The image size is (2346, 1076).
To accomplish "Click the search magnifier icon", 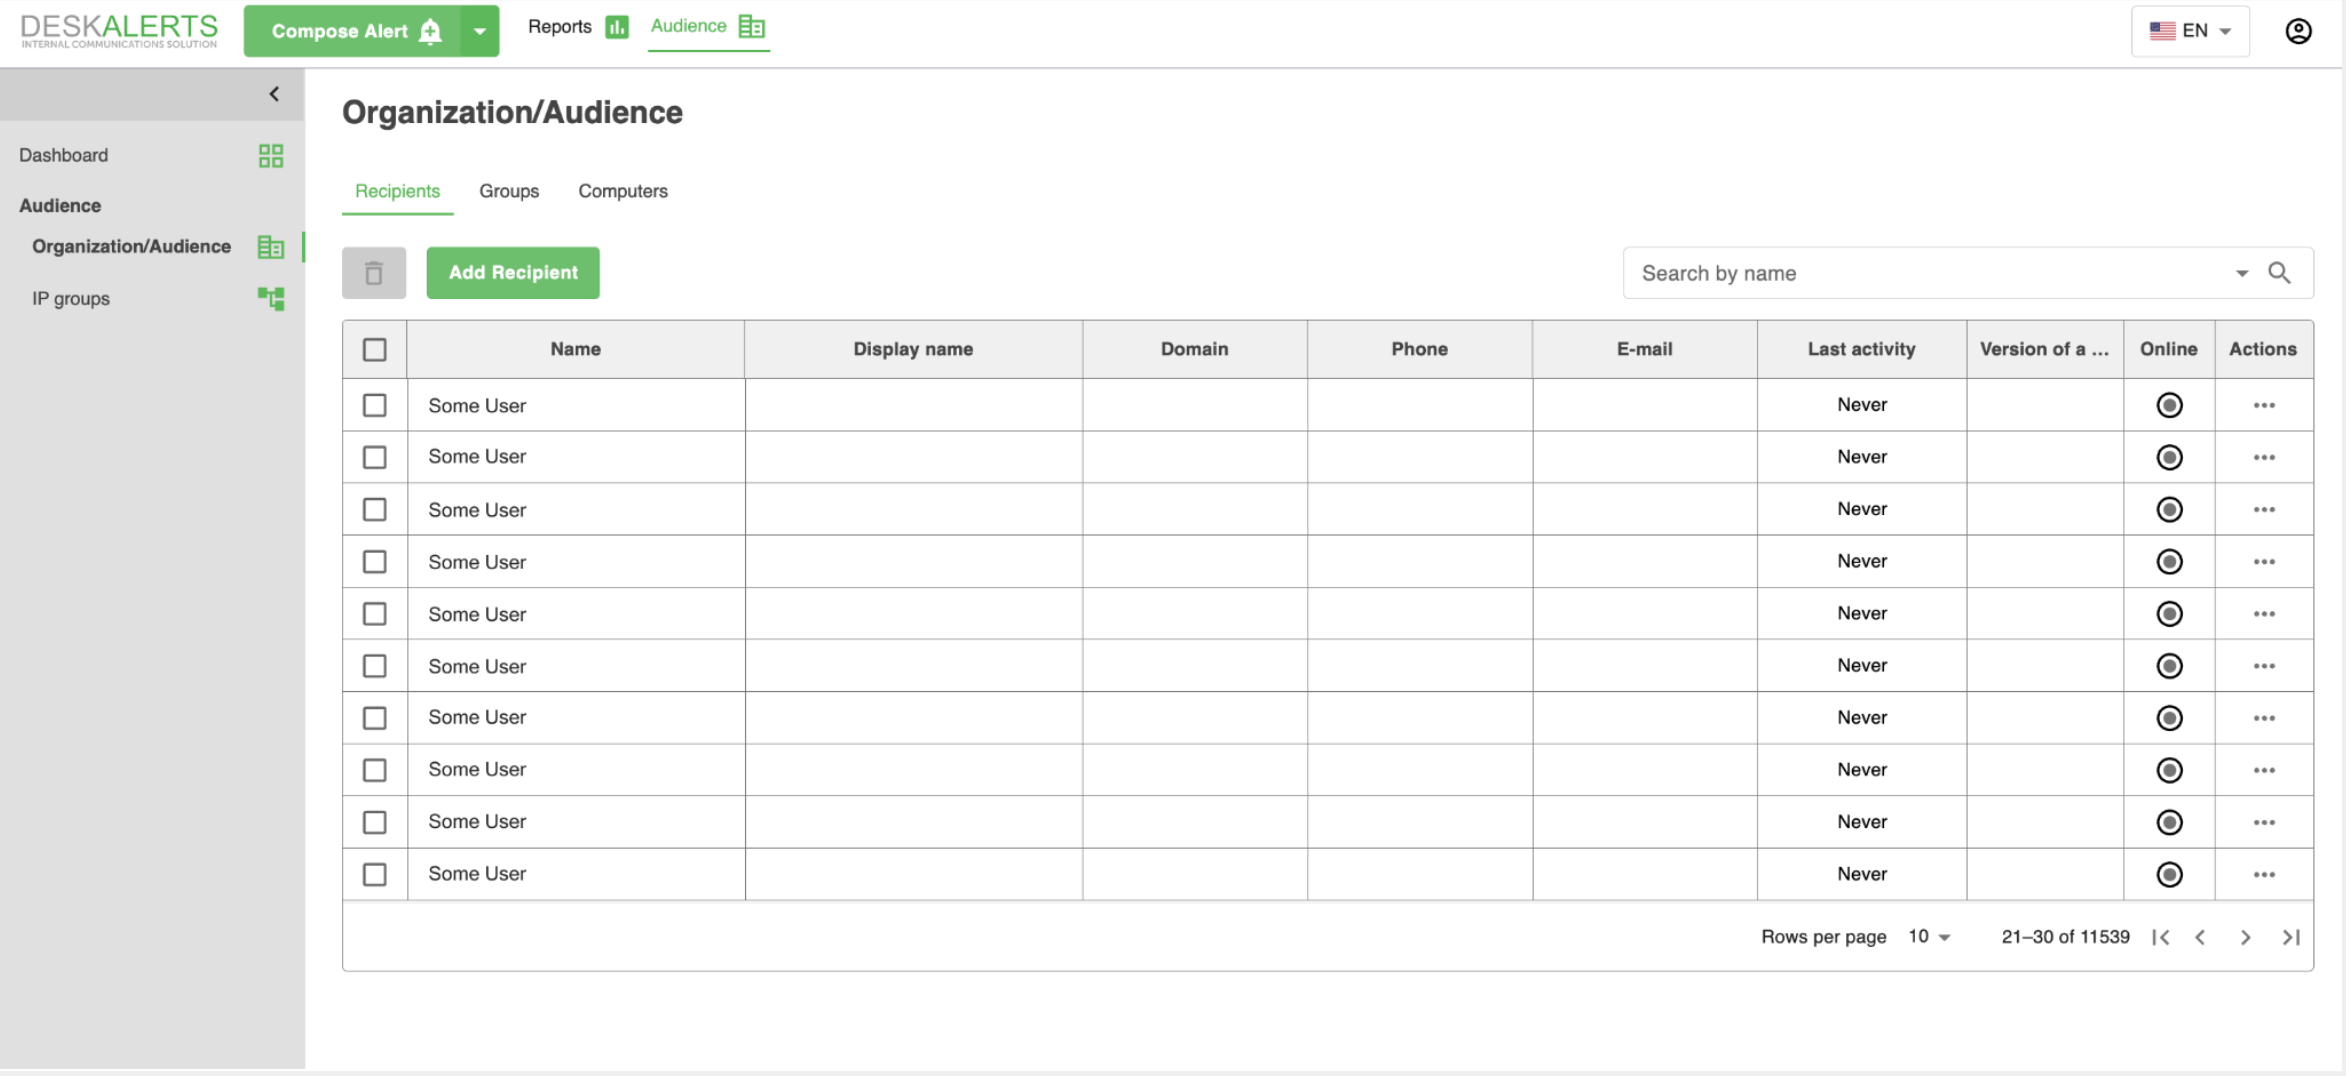I will (2279, 273).
